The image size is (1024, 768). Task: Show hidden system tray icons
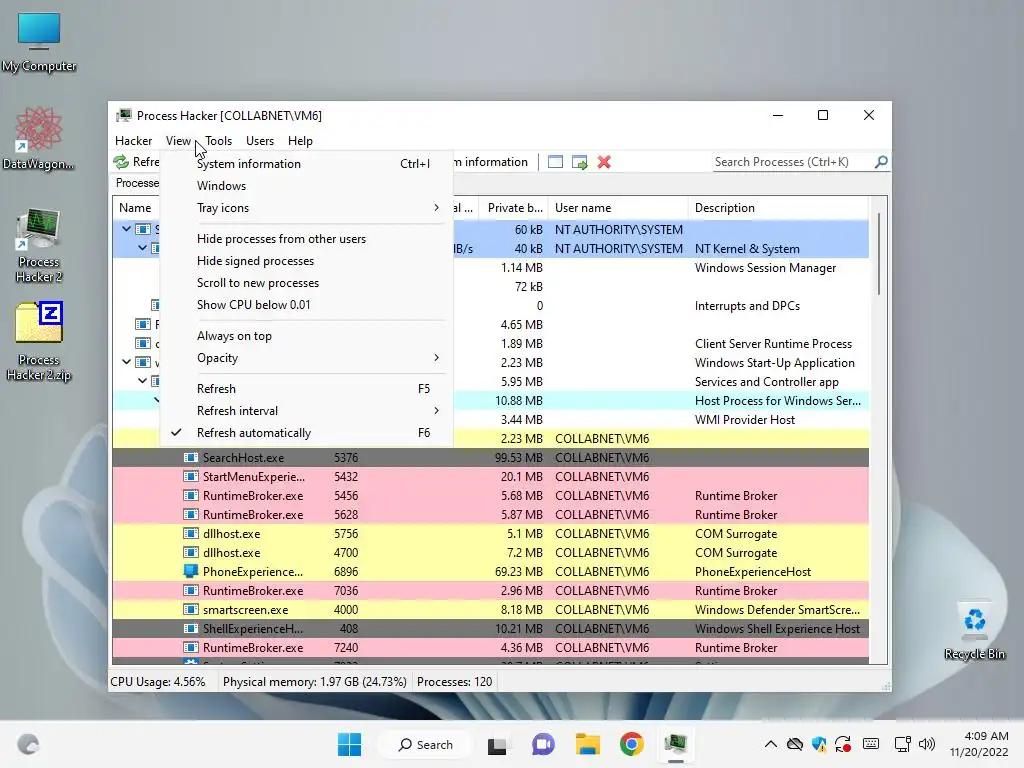click(771, 744)
